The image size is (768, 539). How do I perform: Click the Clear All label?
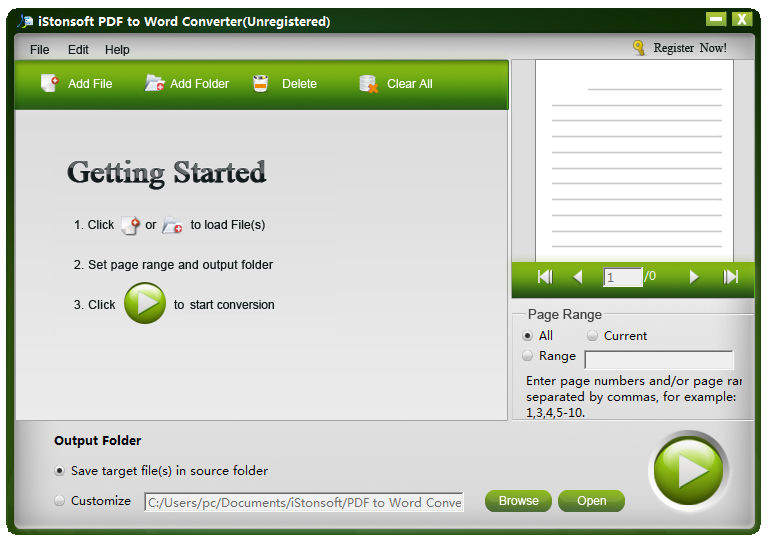click(409, 84)
